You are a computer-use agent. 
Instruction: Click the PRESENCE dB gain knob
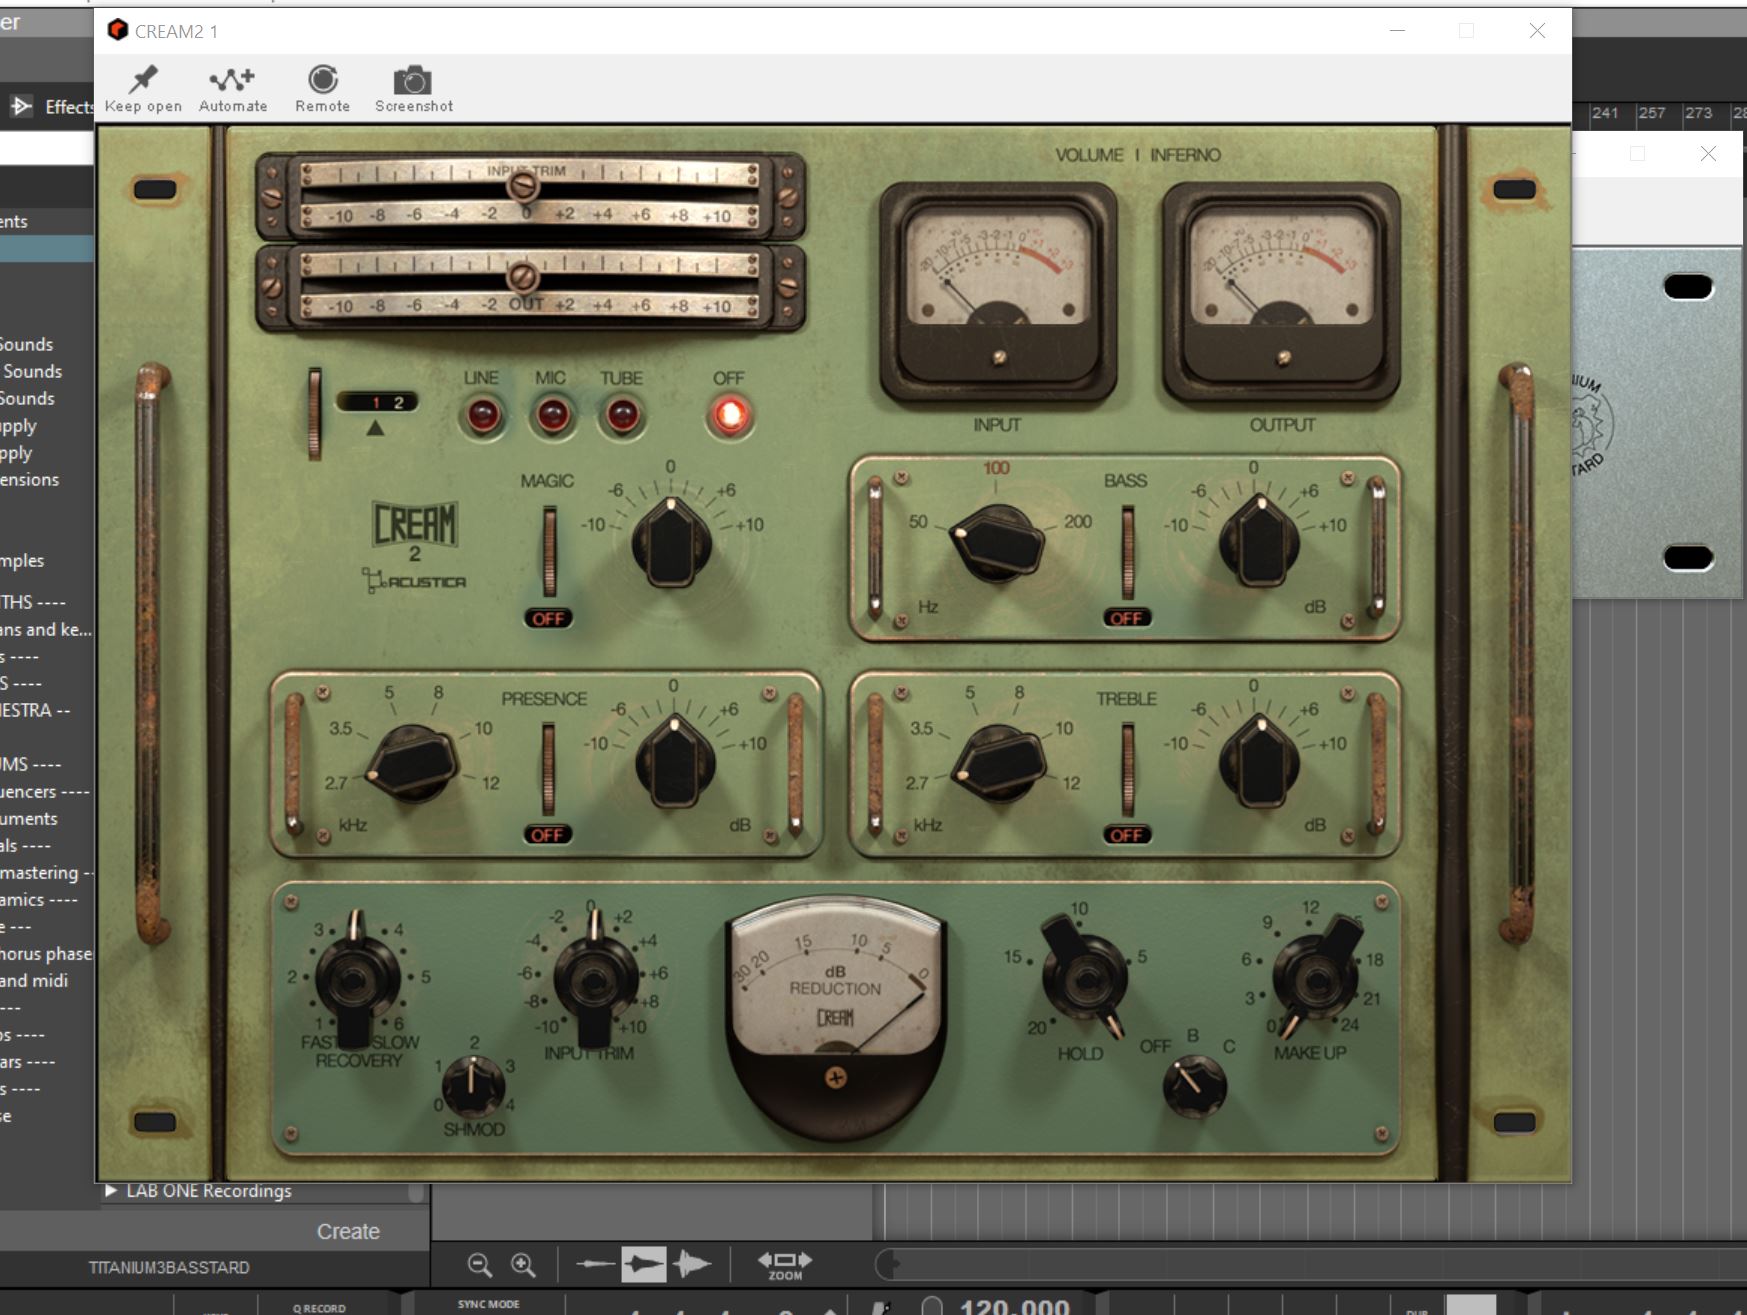[676, 762]
